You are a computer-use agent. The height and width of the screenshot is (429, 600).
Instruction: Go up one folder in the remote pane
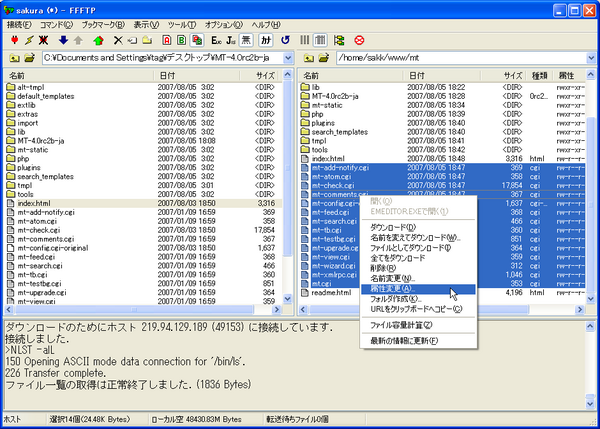[309, 58]
